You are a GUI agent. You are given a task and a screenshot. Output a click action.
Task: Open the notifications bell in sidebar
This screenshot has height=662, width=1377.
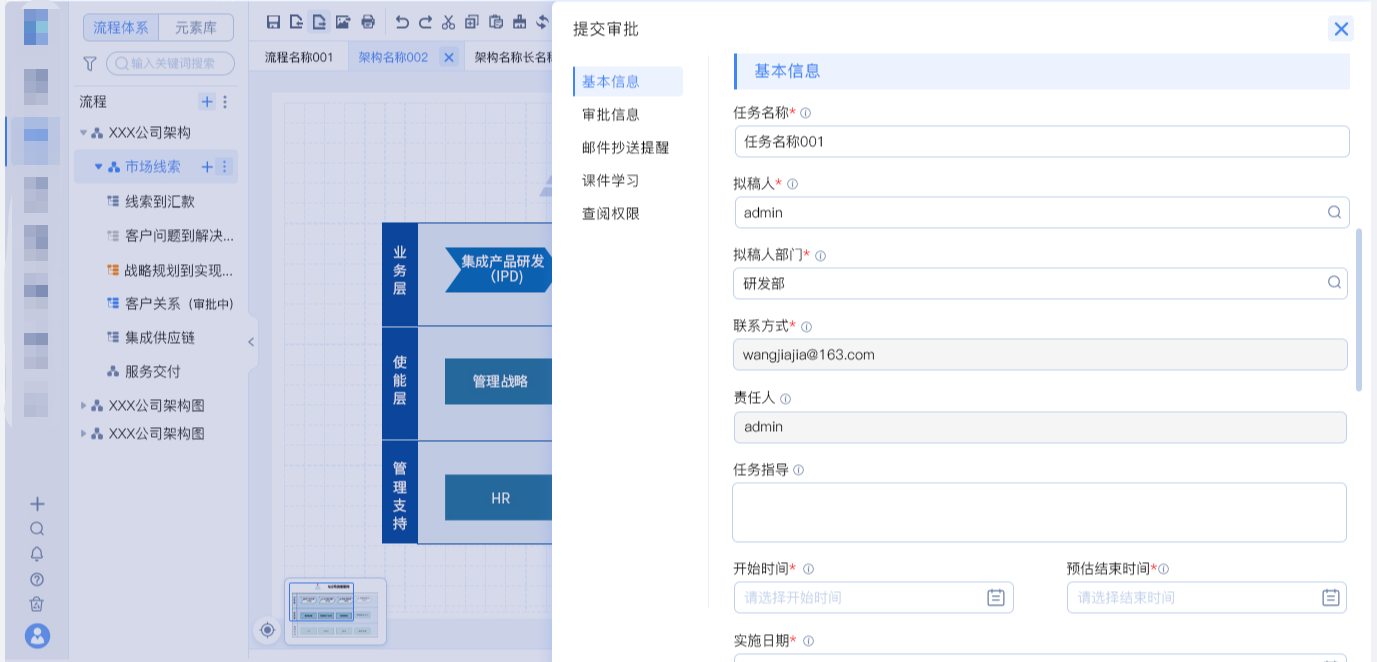(x=37, y=554)
